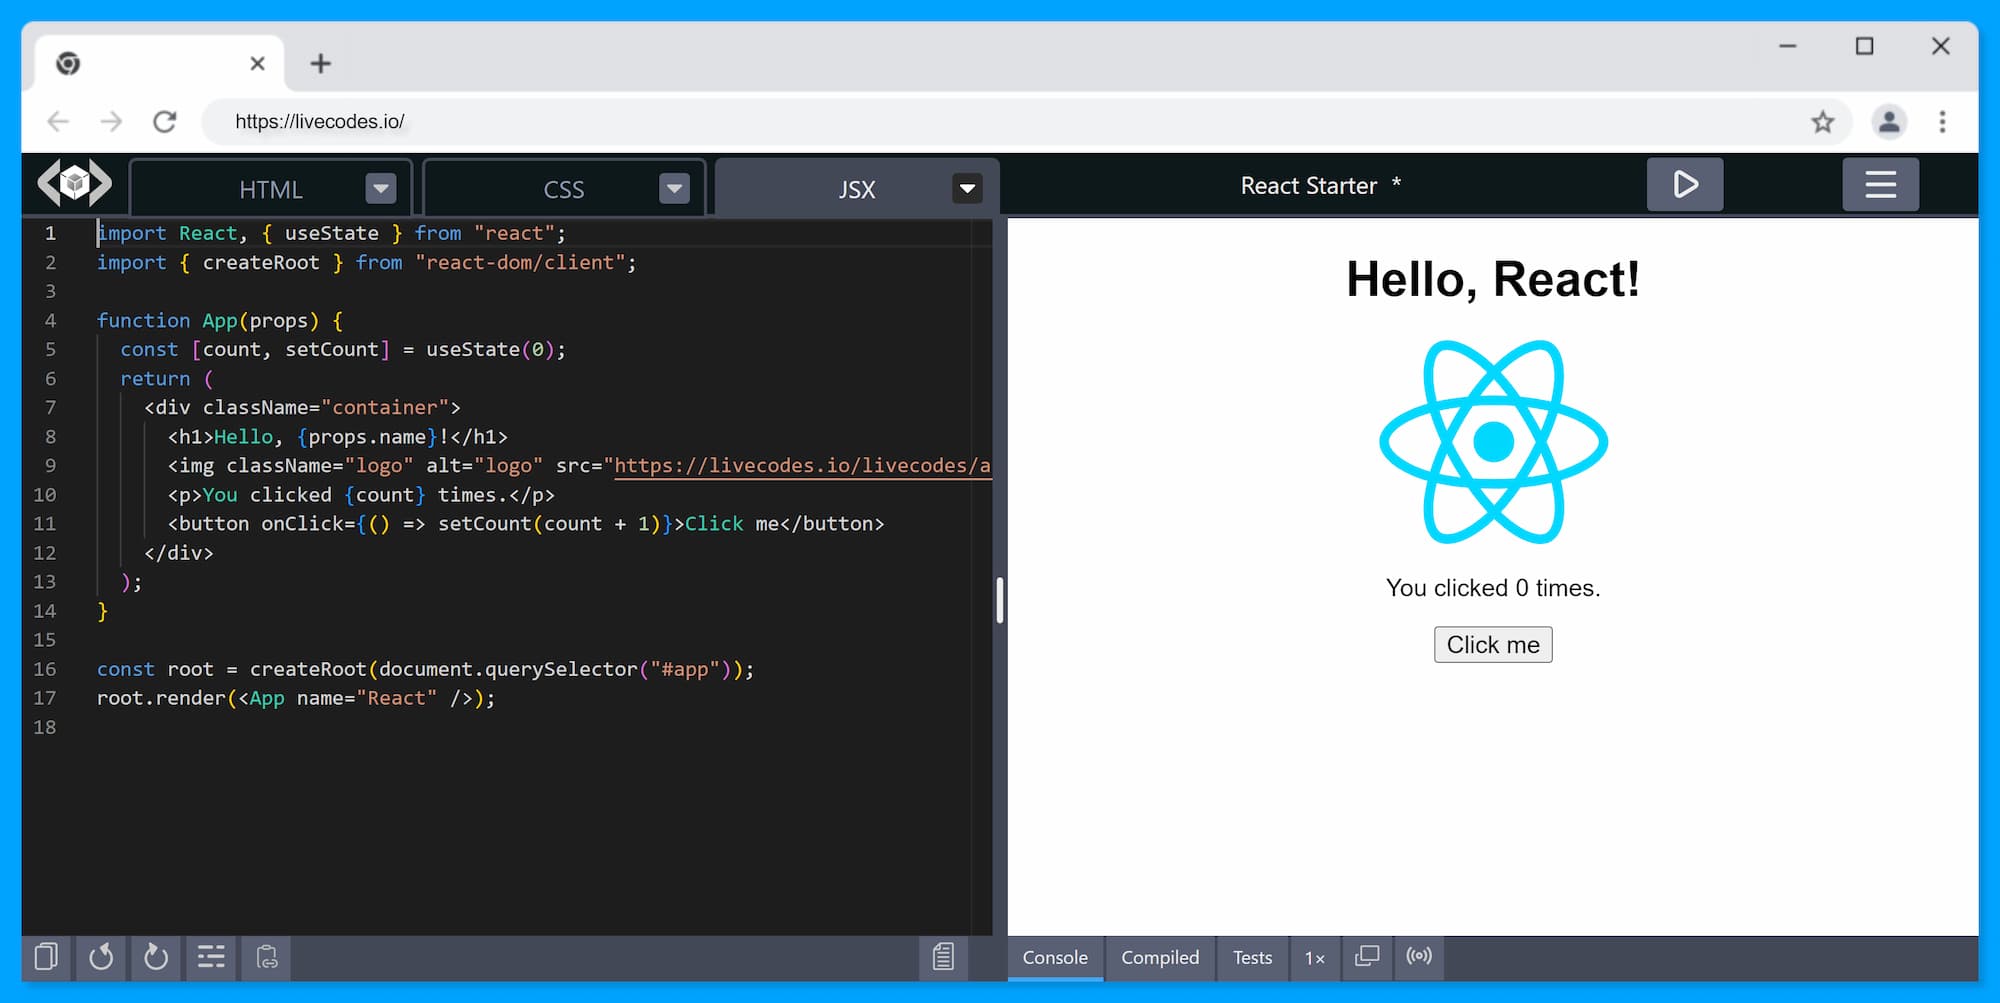
Task: Click the 'return (' statement on line 6
Action: click(x=167, y=379)
